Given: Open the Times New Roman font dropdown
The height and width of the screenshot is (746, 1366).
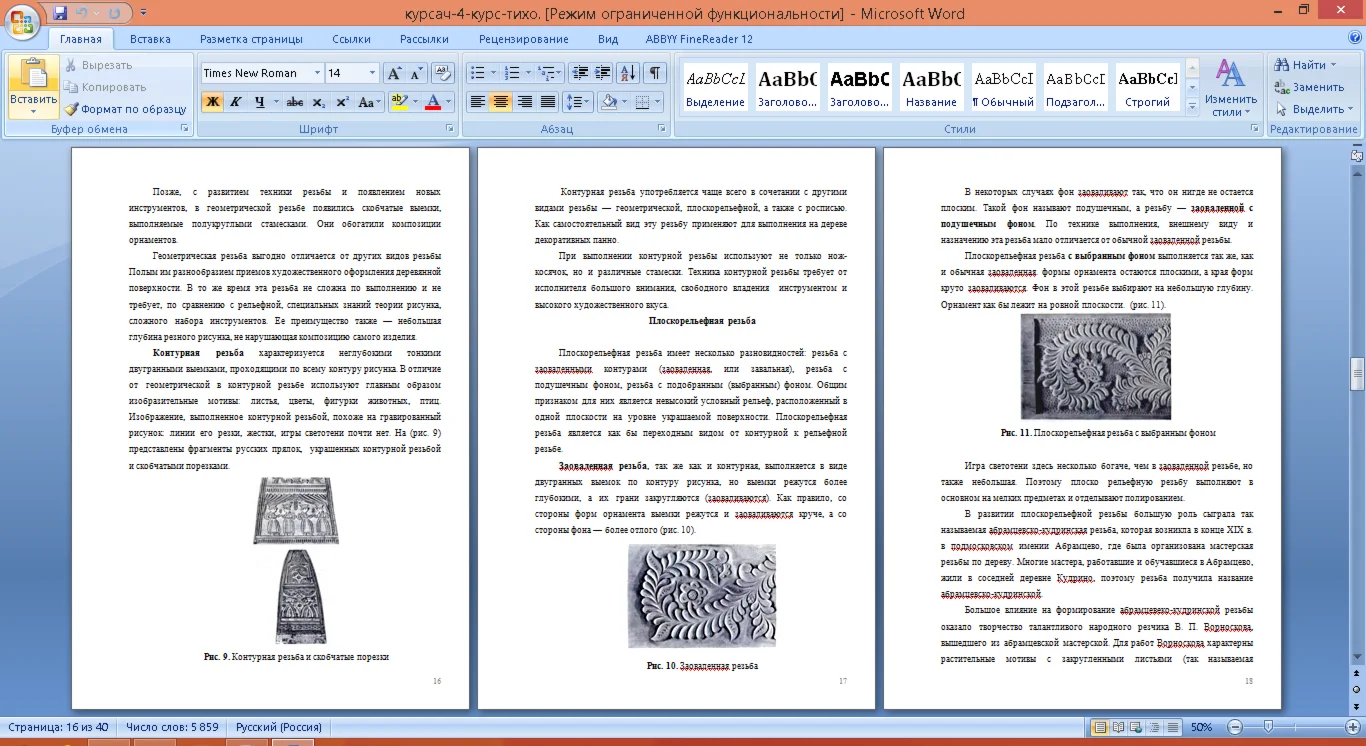Looking at the screenshot, I should point(317,73).
